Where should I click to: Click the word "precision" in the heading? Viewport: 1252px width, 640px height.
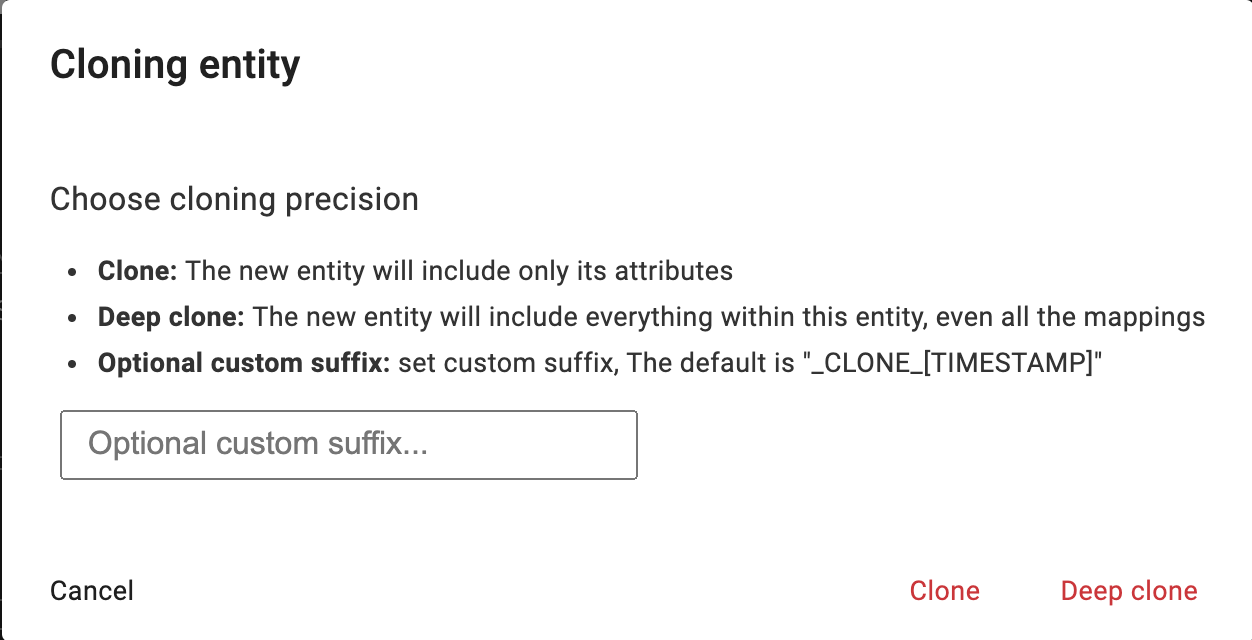pyautogui.click(x=351, y=199)
